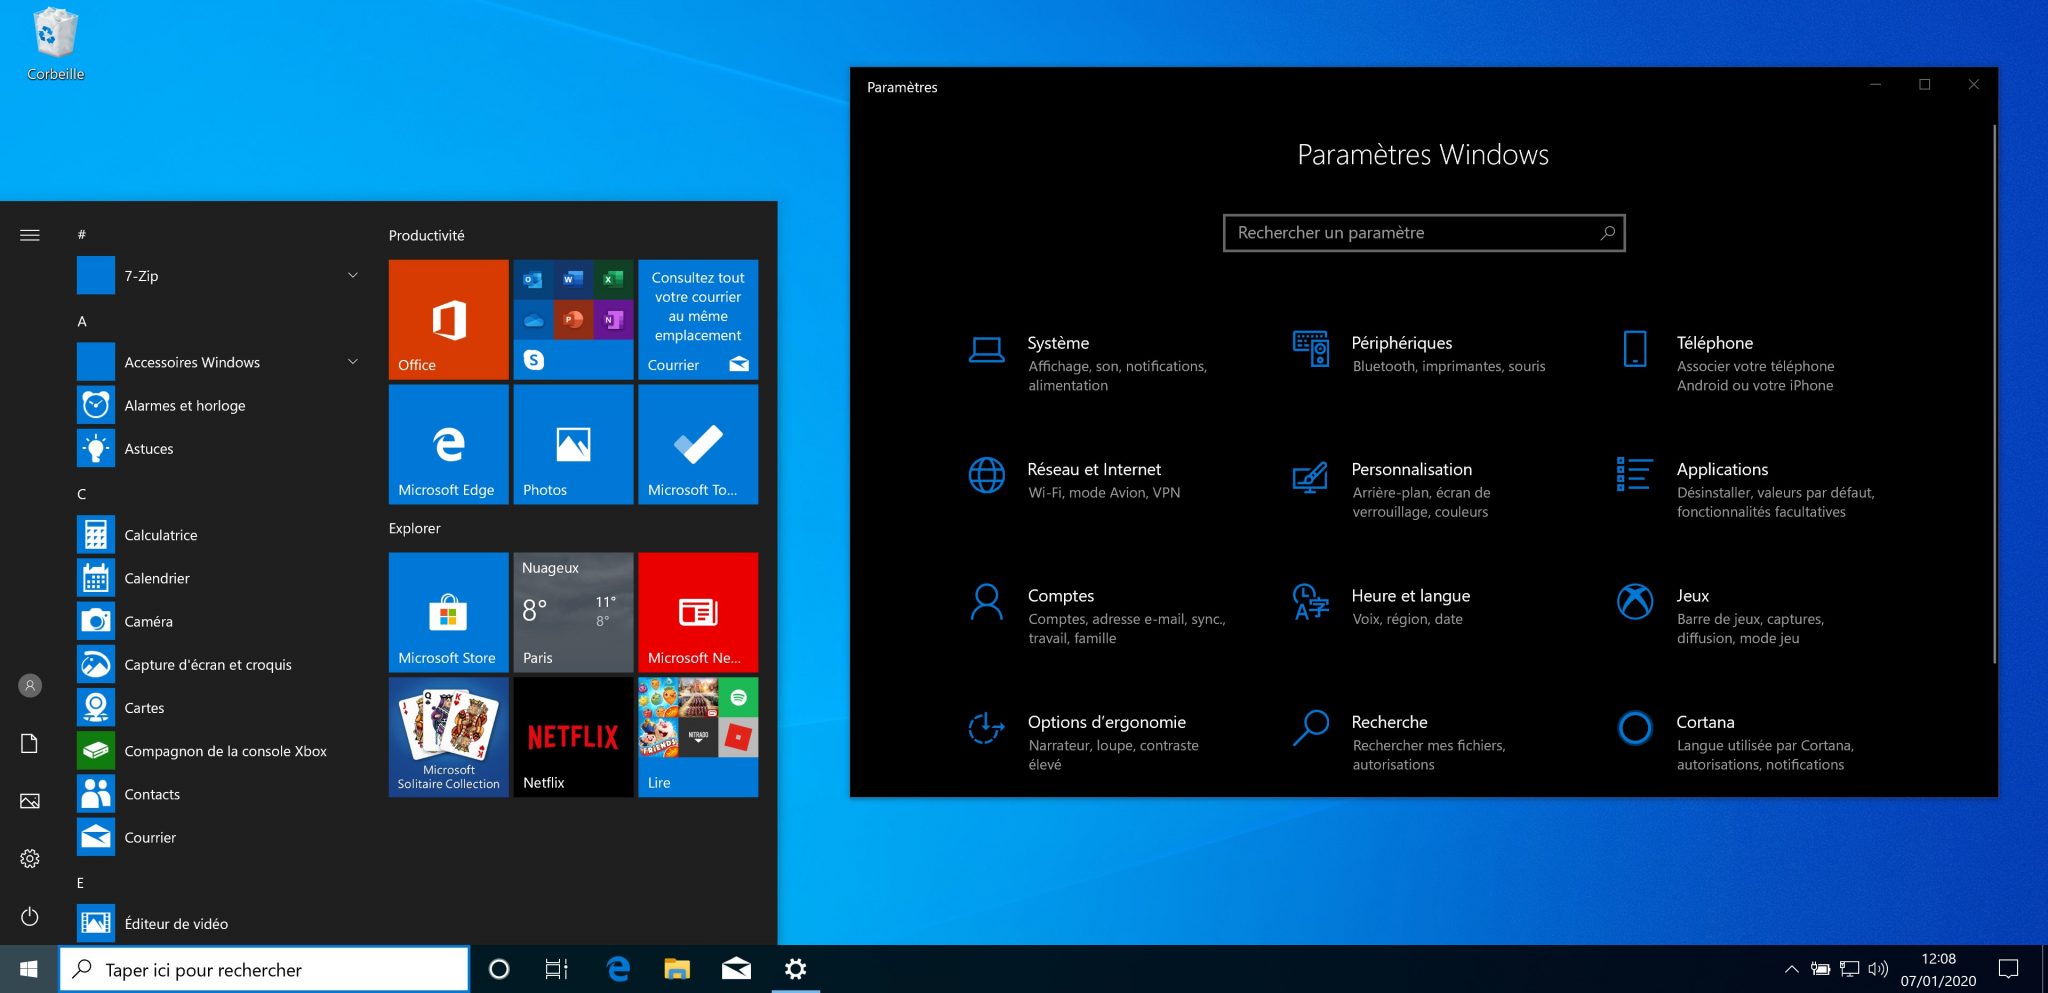The image size is (2048, 993).
Task: Open Settings gear in Start menu sidebar
Action: pyautogui.click(x=29, y=858)
